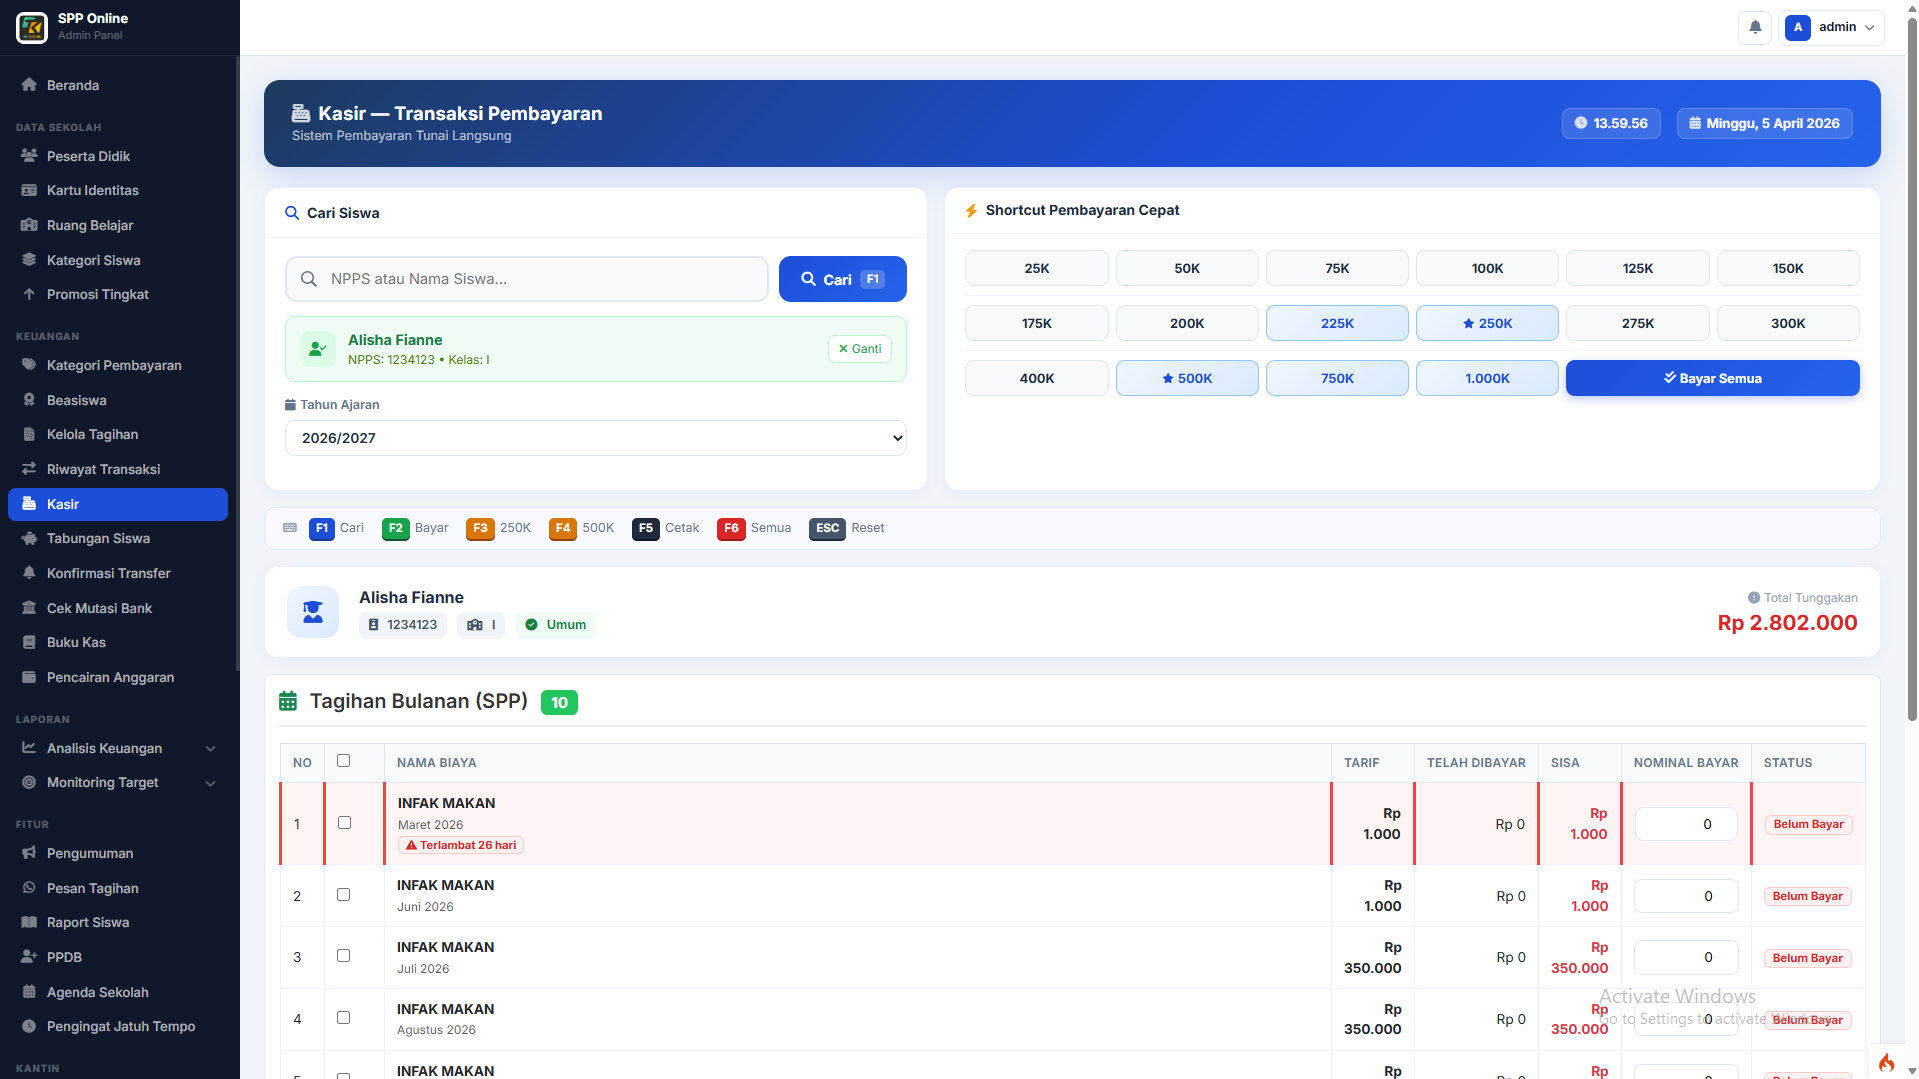Check the INFAK MAKAN Juni 2026 row
The height and width of the screenshot is (1079, 1919).
(344, 895)
